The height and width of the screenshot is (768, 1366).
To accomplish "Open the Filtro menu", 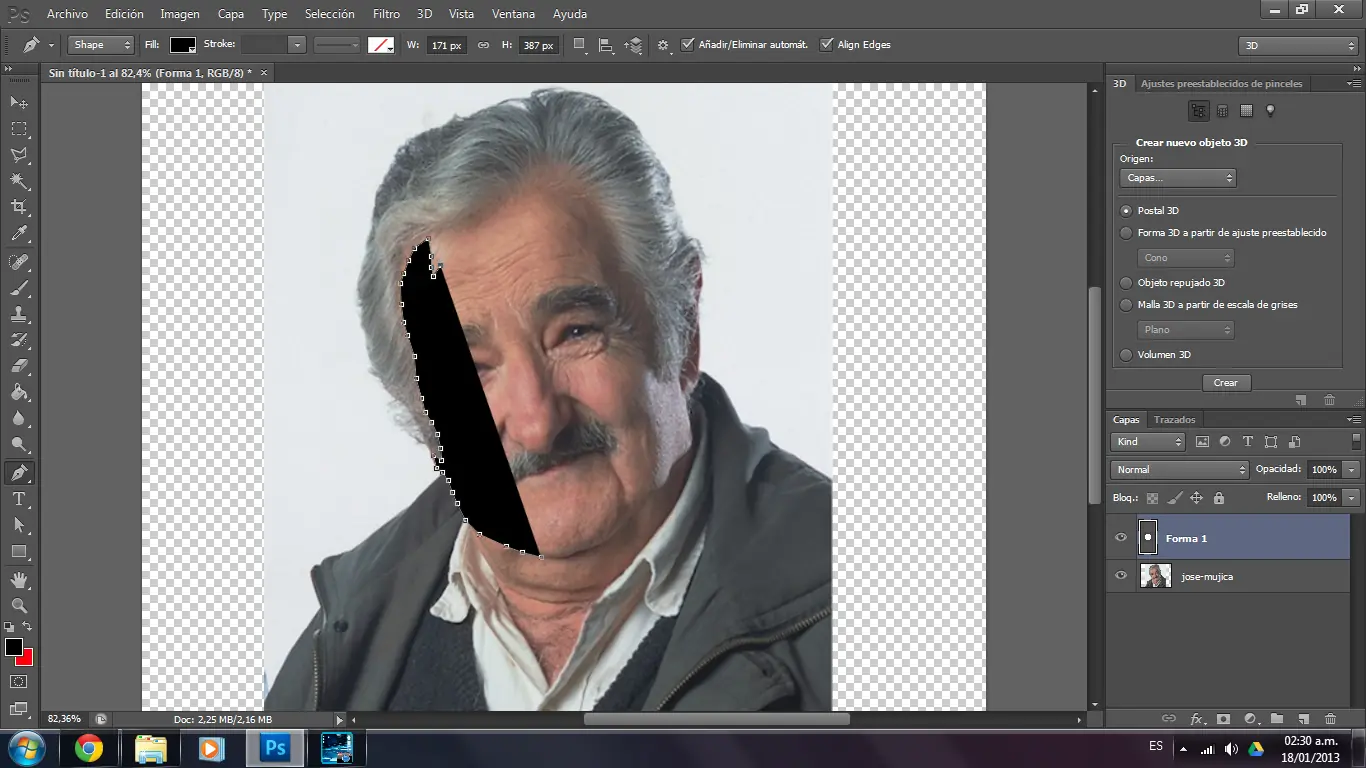I will coord(386,14).
